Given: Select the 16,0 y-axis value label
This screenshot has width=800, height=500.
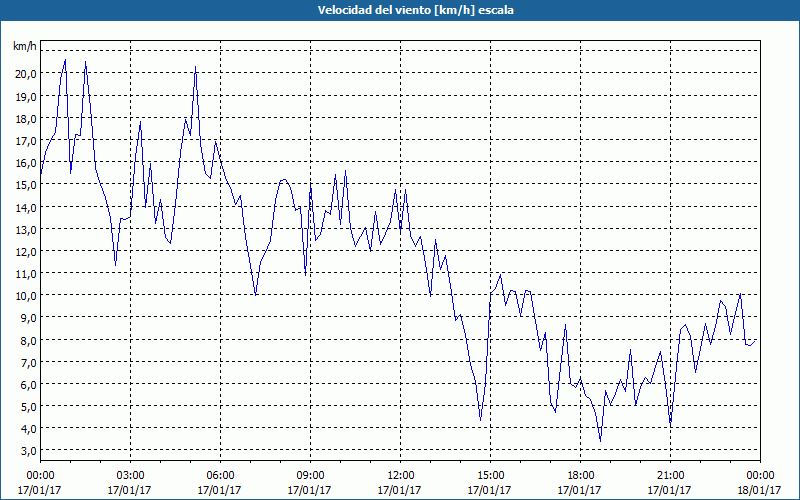Looking at the screenshot, I should (26, 162).
